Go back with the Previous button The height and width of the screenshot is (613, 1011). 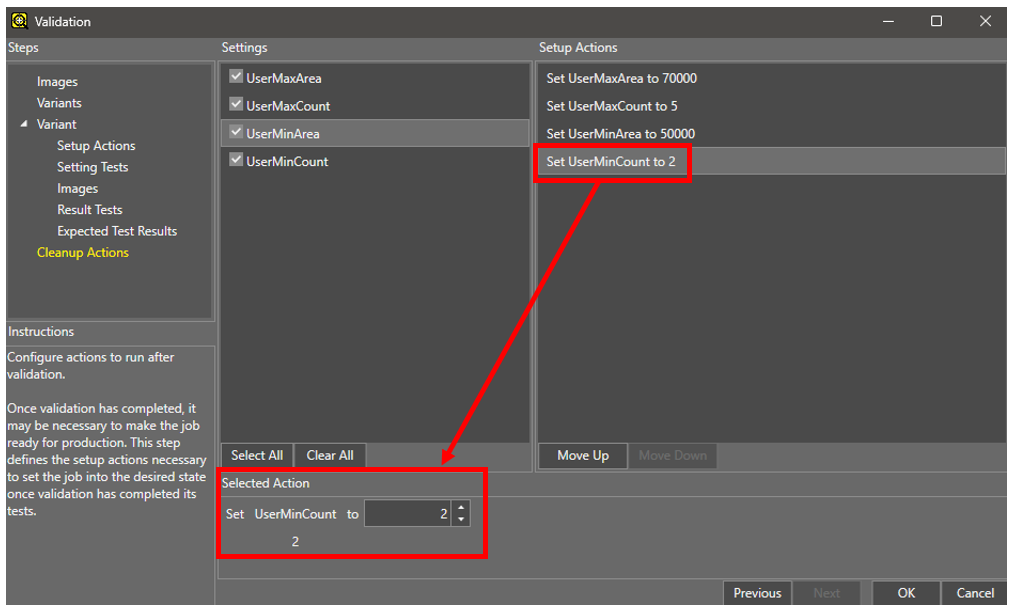point(757,593)
